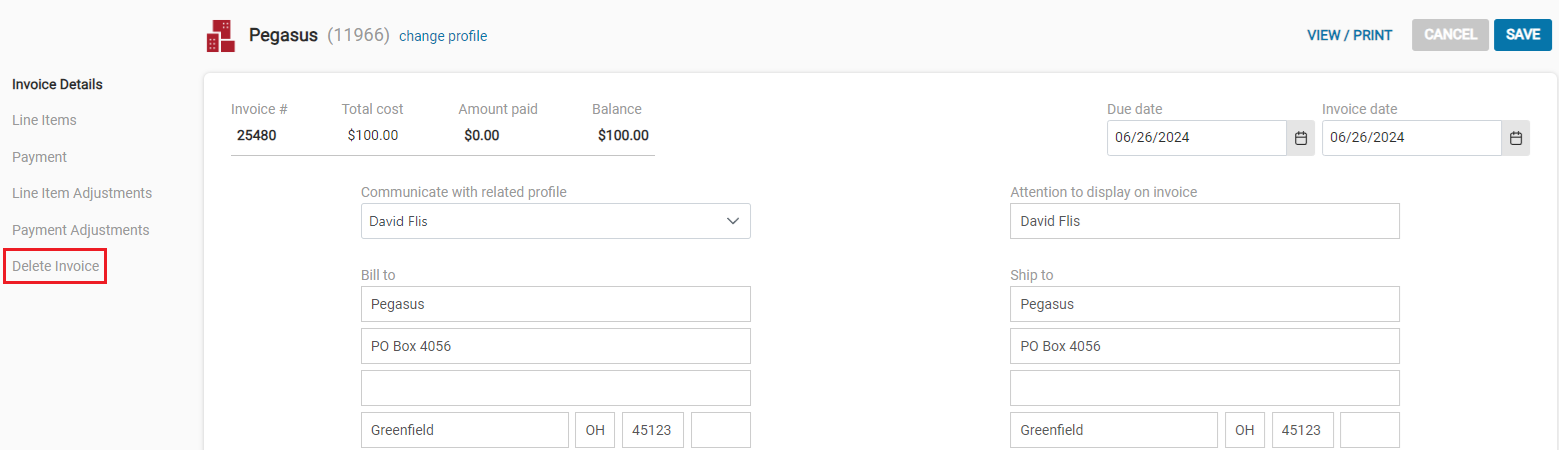Click Delete Invoice in the sidebar
Screen dimensions: 1559x450
pyautogui.click(x=55, y=266)
